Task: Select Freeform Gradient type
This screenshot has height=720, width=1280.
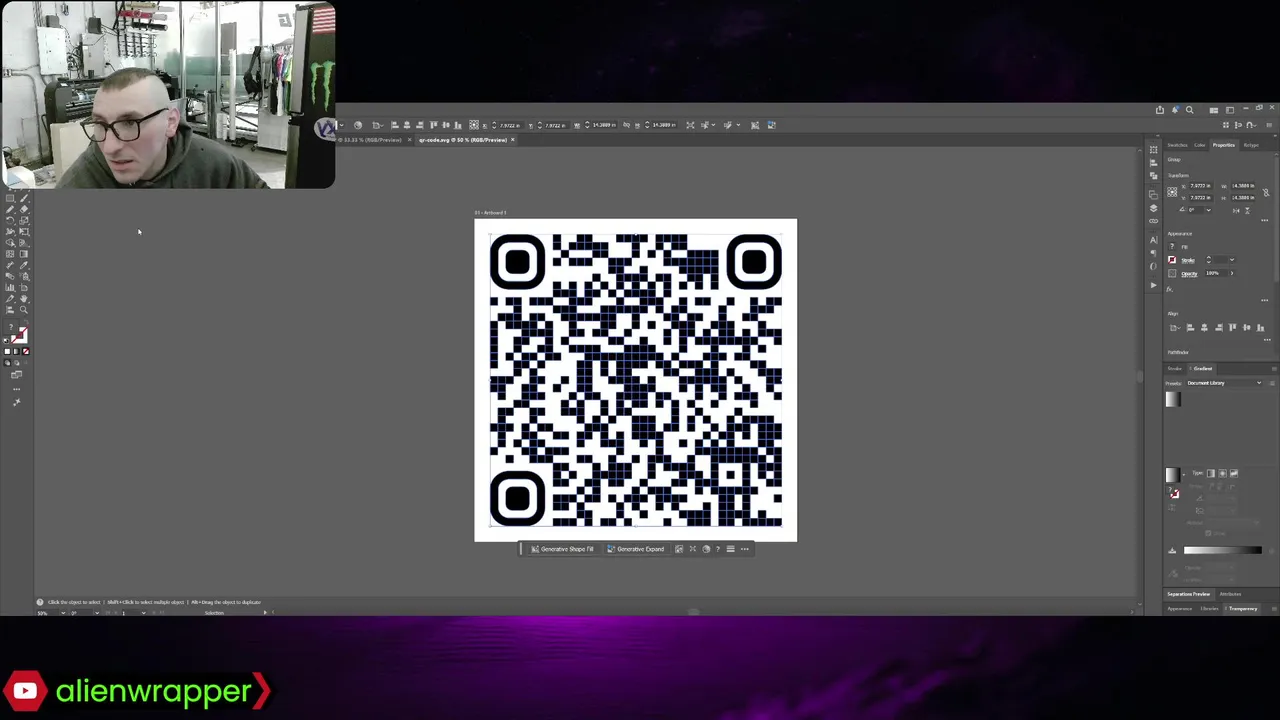Action: pos(1234,473)
